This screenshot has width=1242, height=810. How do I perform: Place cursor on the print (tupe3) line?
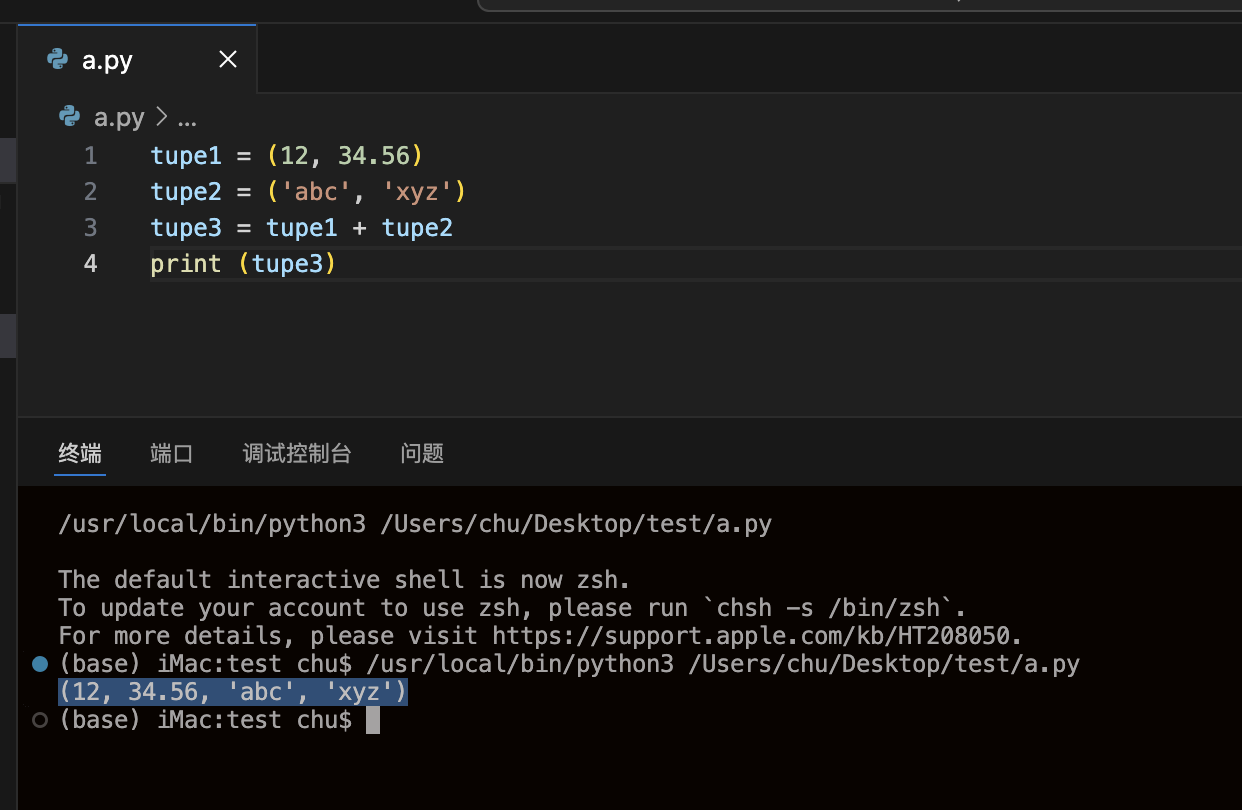point(243,263)
